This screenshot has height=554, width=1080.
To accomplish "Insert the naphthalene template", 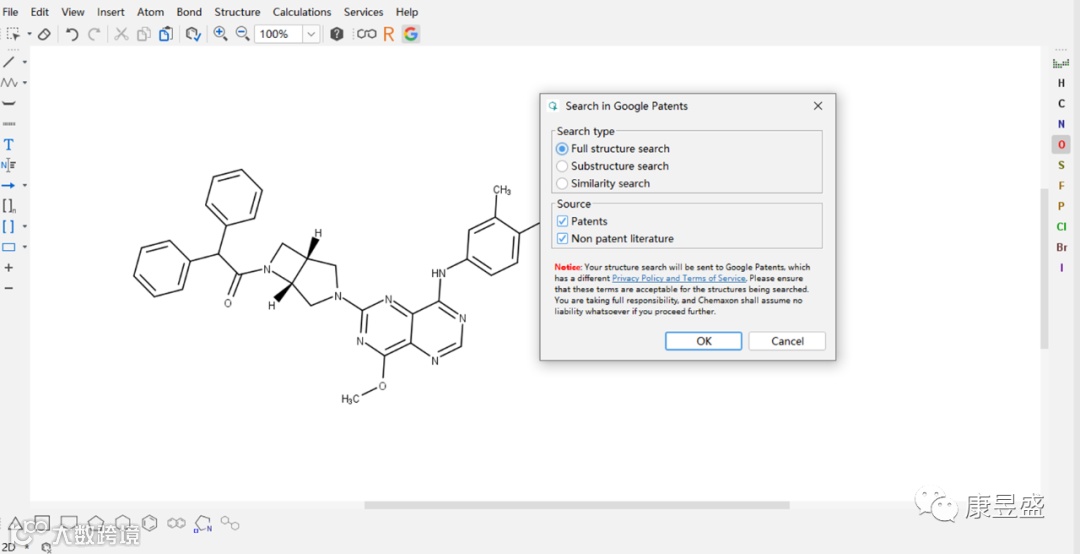I will [176, 523].
